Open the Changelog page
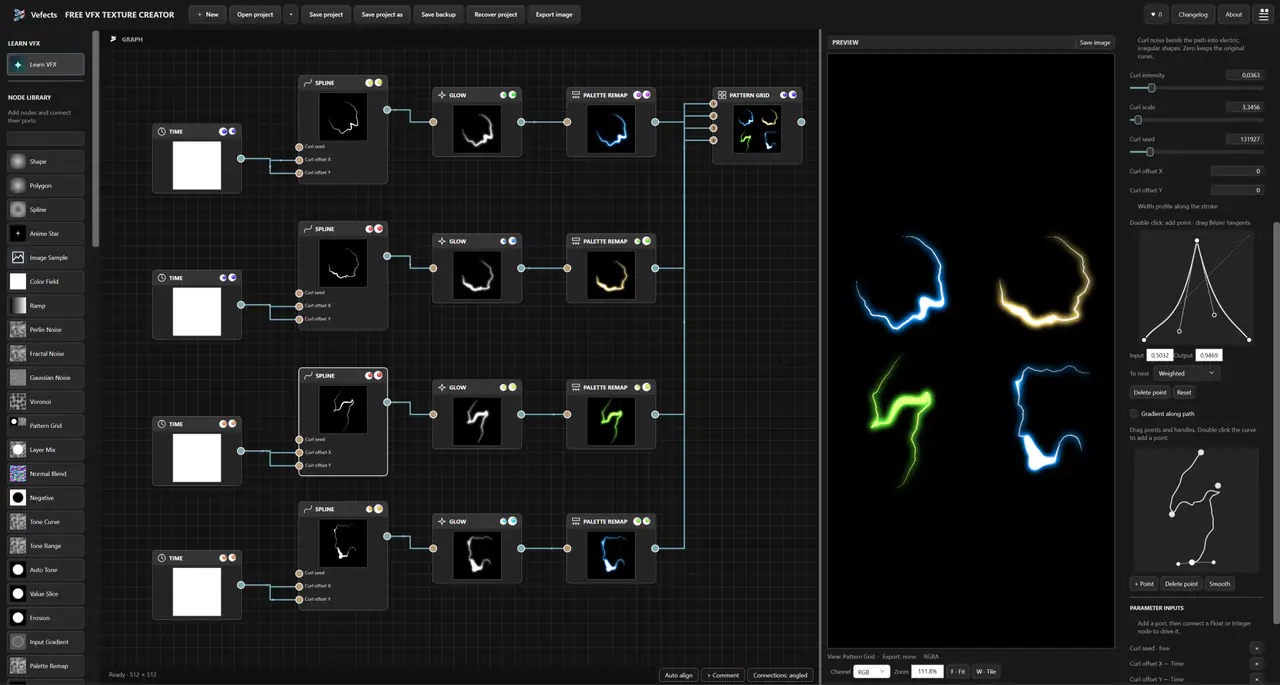 click(1193, 15)
